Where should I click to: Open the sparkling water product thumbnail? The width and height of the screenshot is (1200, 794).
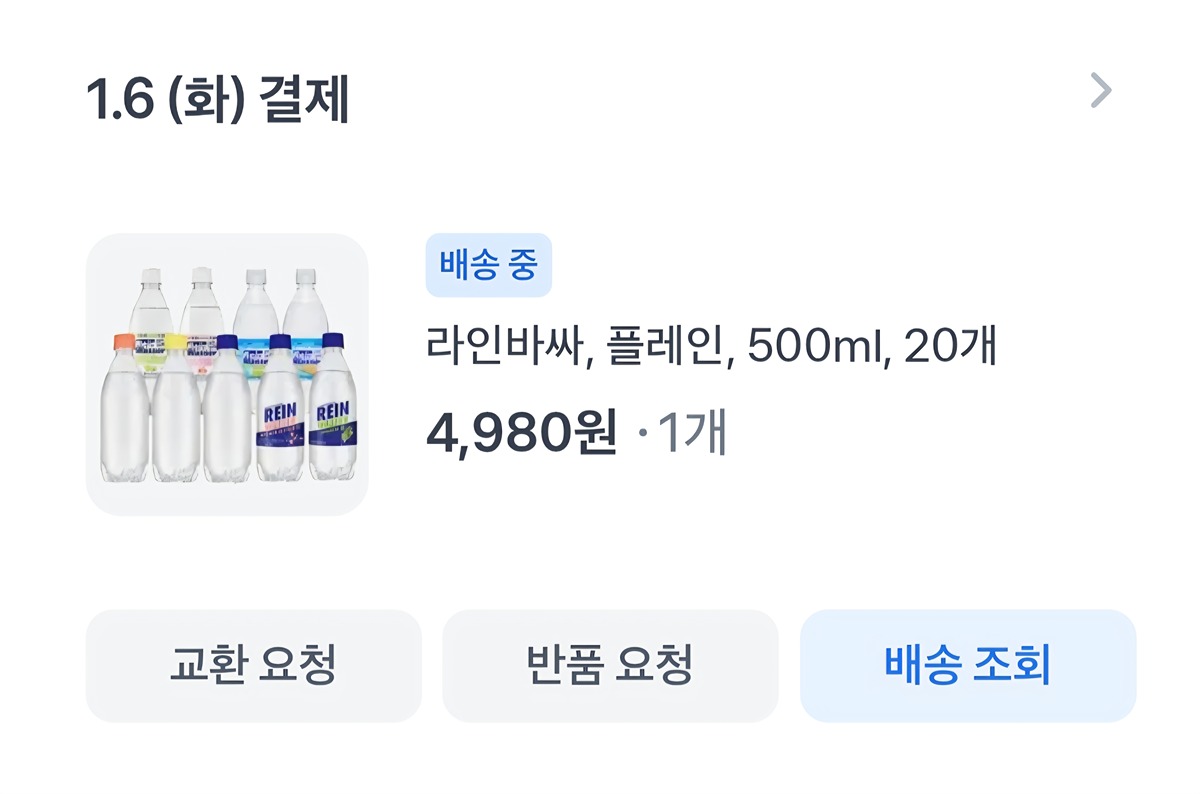pyautogui.click(x=227, y=375)
